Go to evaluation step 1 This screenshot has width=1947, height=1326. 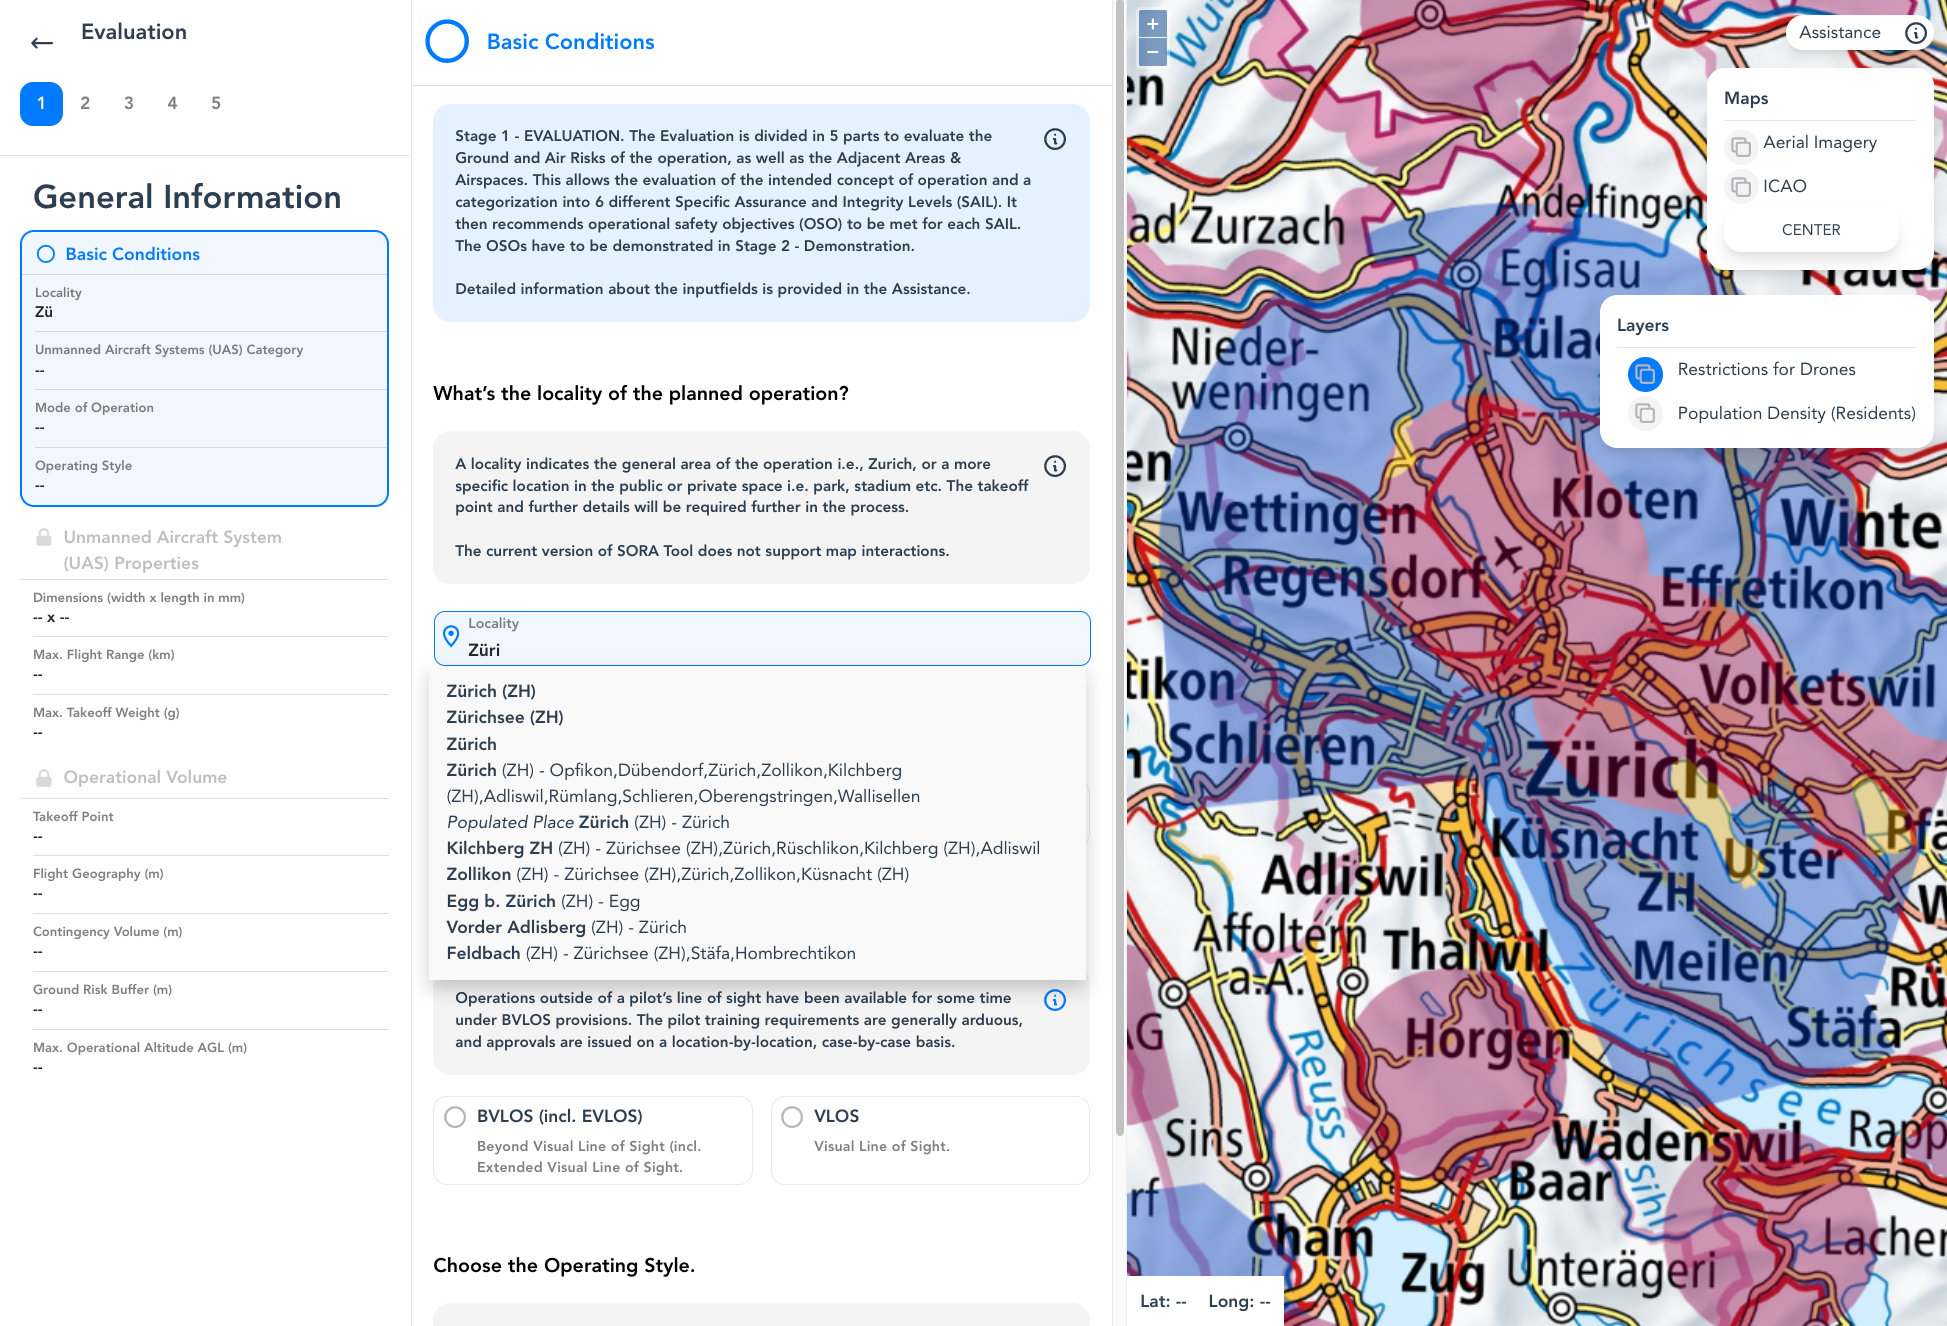pos(41,104)
